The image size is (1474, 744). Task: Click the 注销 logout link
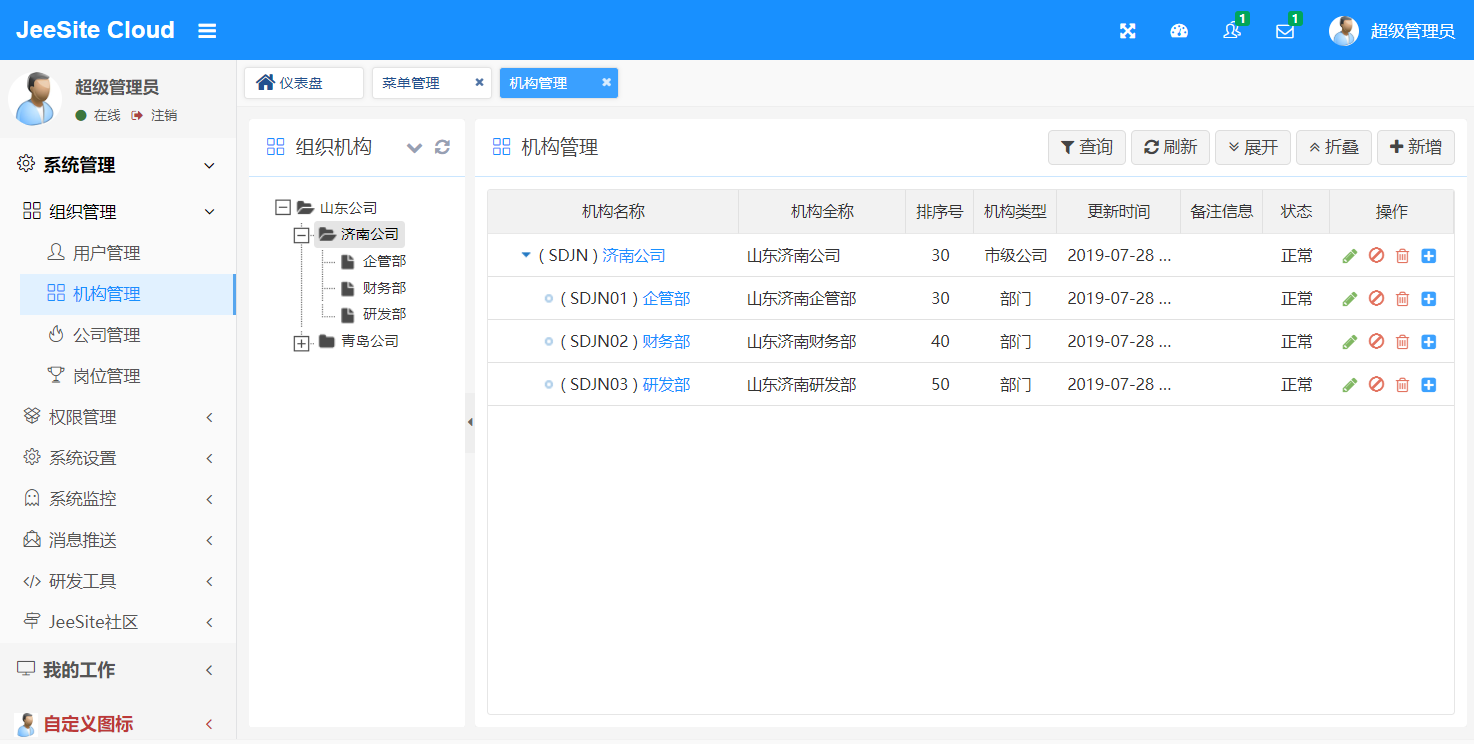pyautogui.click(x=154, y=115)
